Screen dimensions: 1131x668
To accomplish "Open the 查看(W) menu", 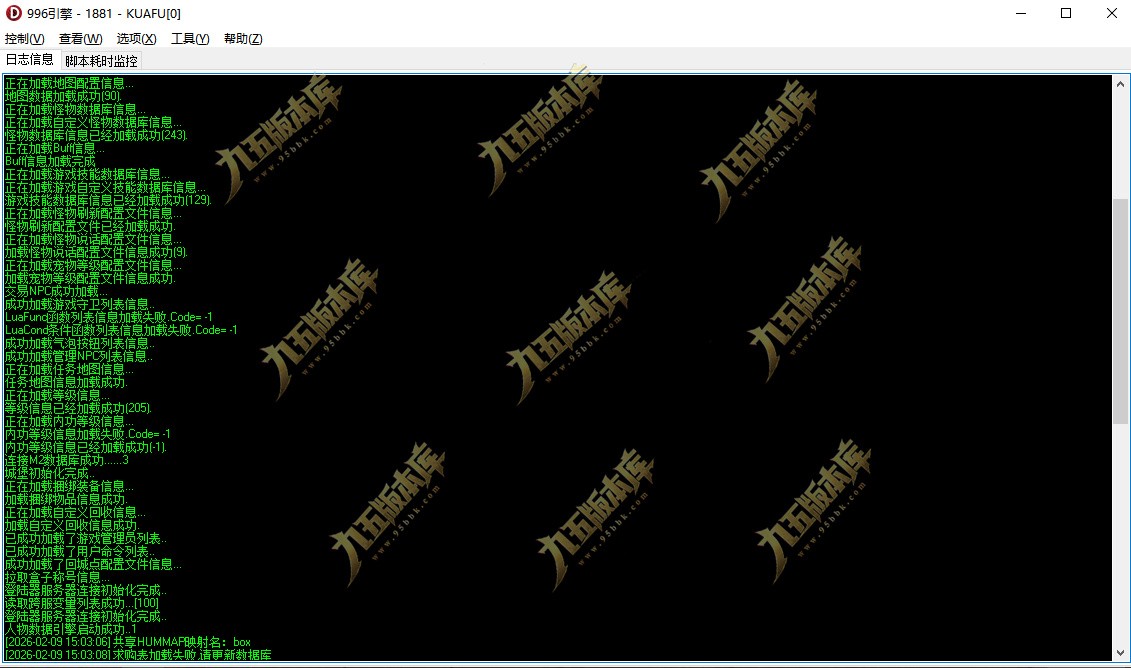I will point(80,39).
